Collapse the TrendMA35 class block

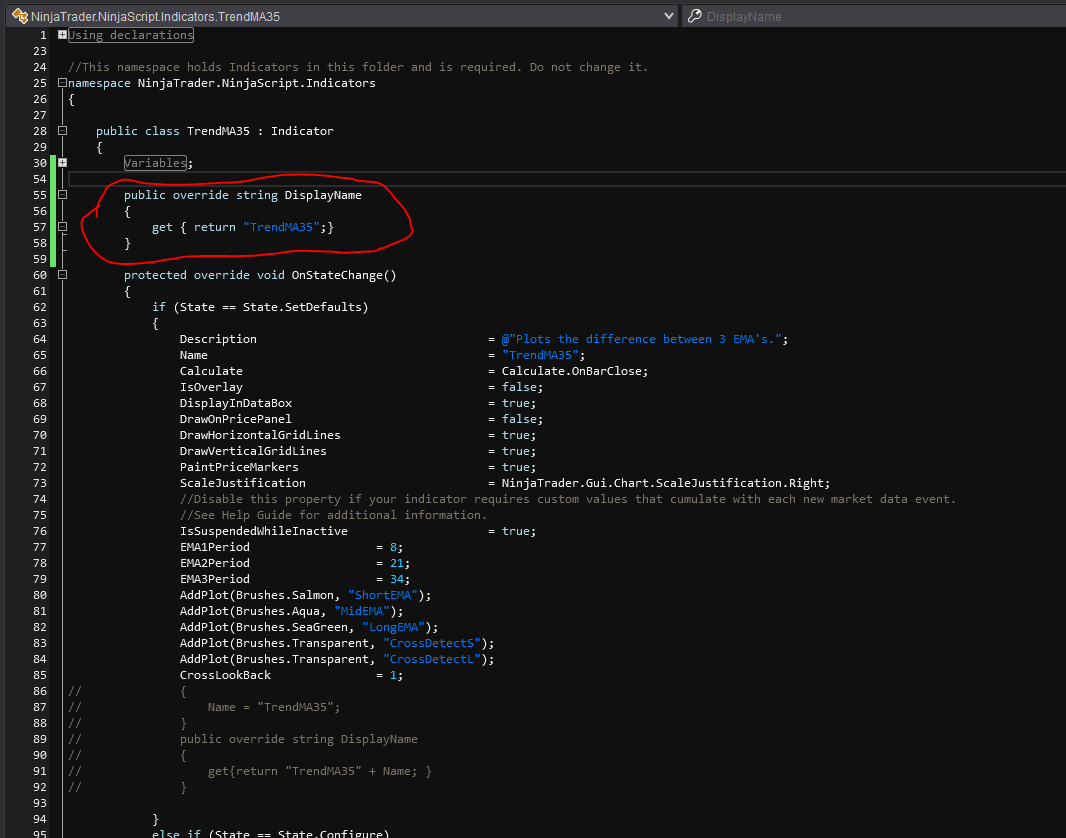point(63,131)
